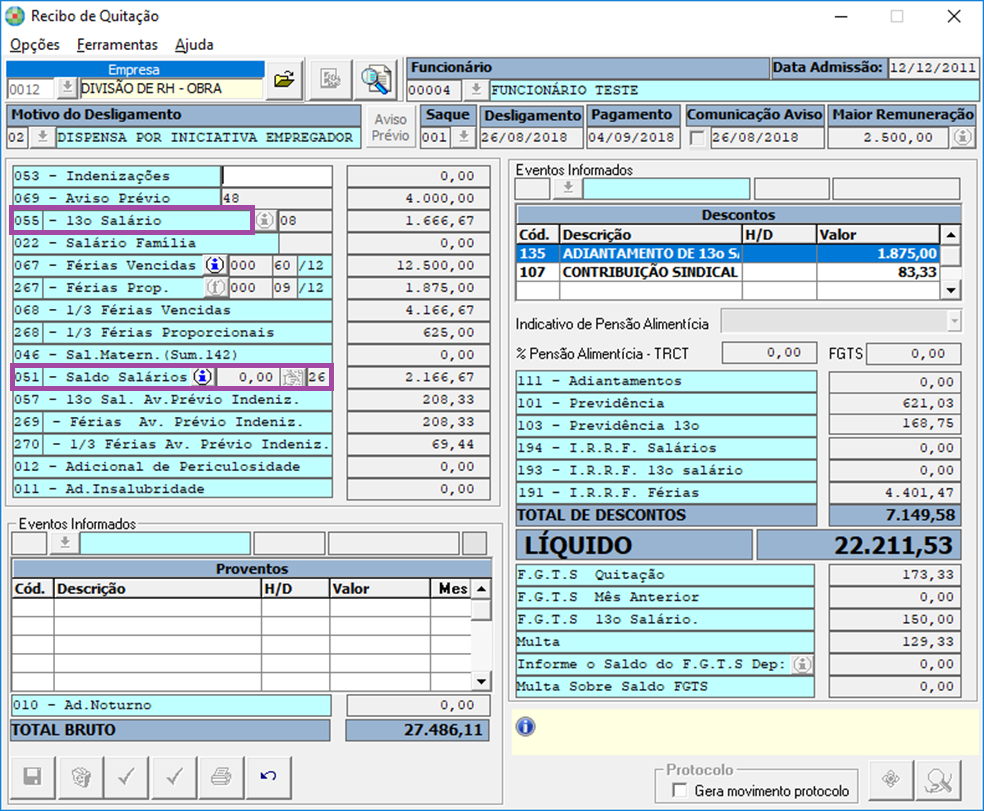
Task: Click info icon on Saldo Salários row
Action: click(202, 377)
